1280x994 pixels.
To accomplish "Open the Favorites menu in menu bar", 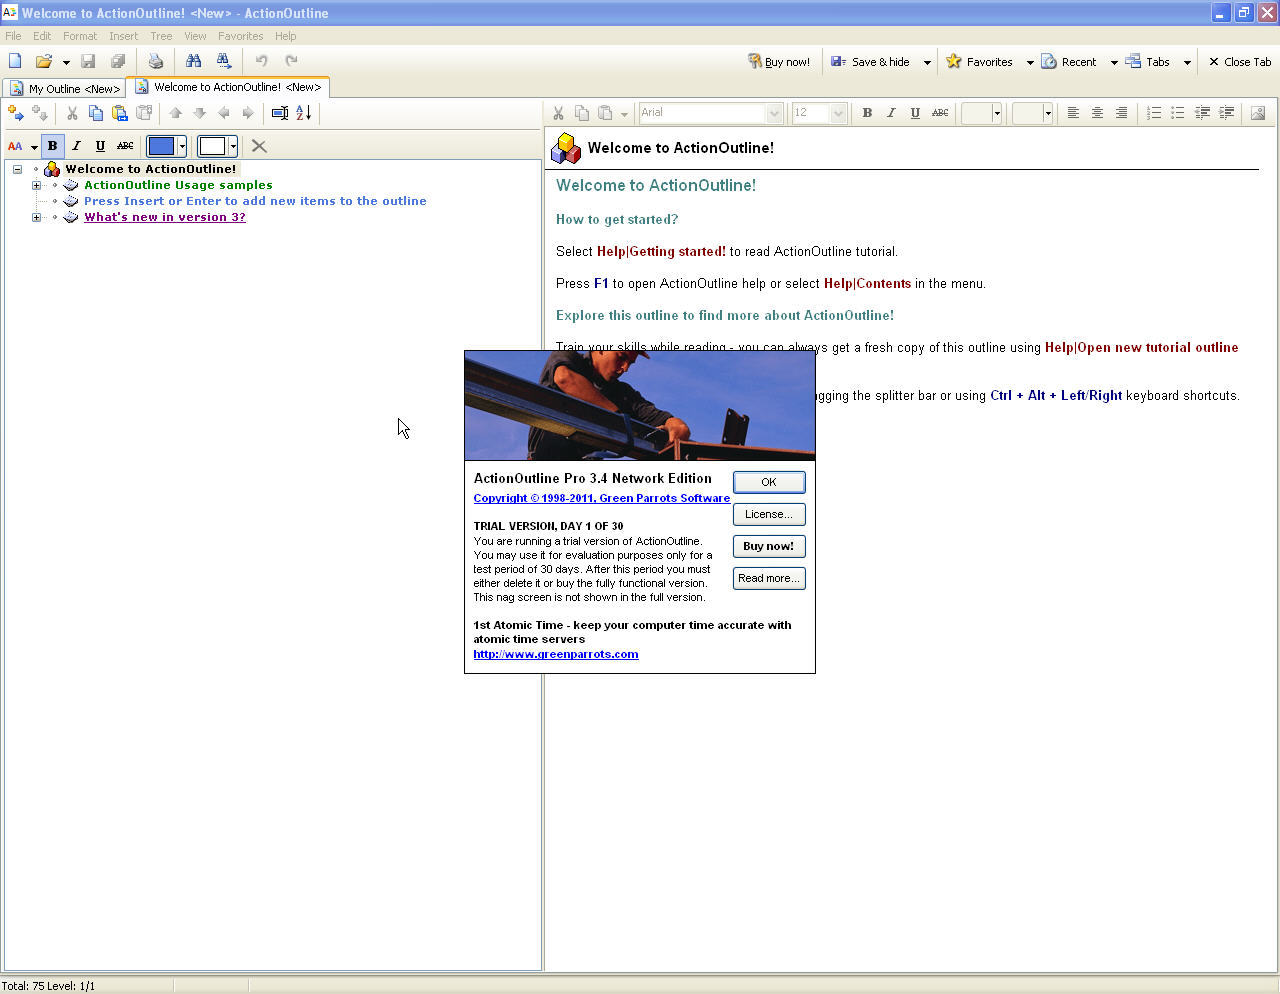I will pyautogui.click(x=241, y=36).
